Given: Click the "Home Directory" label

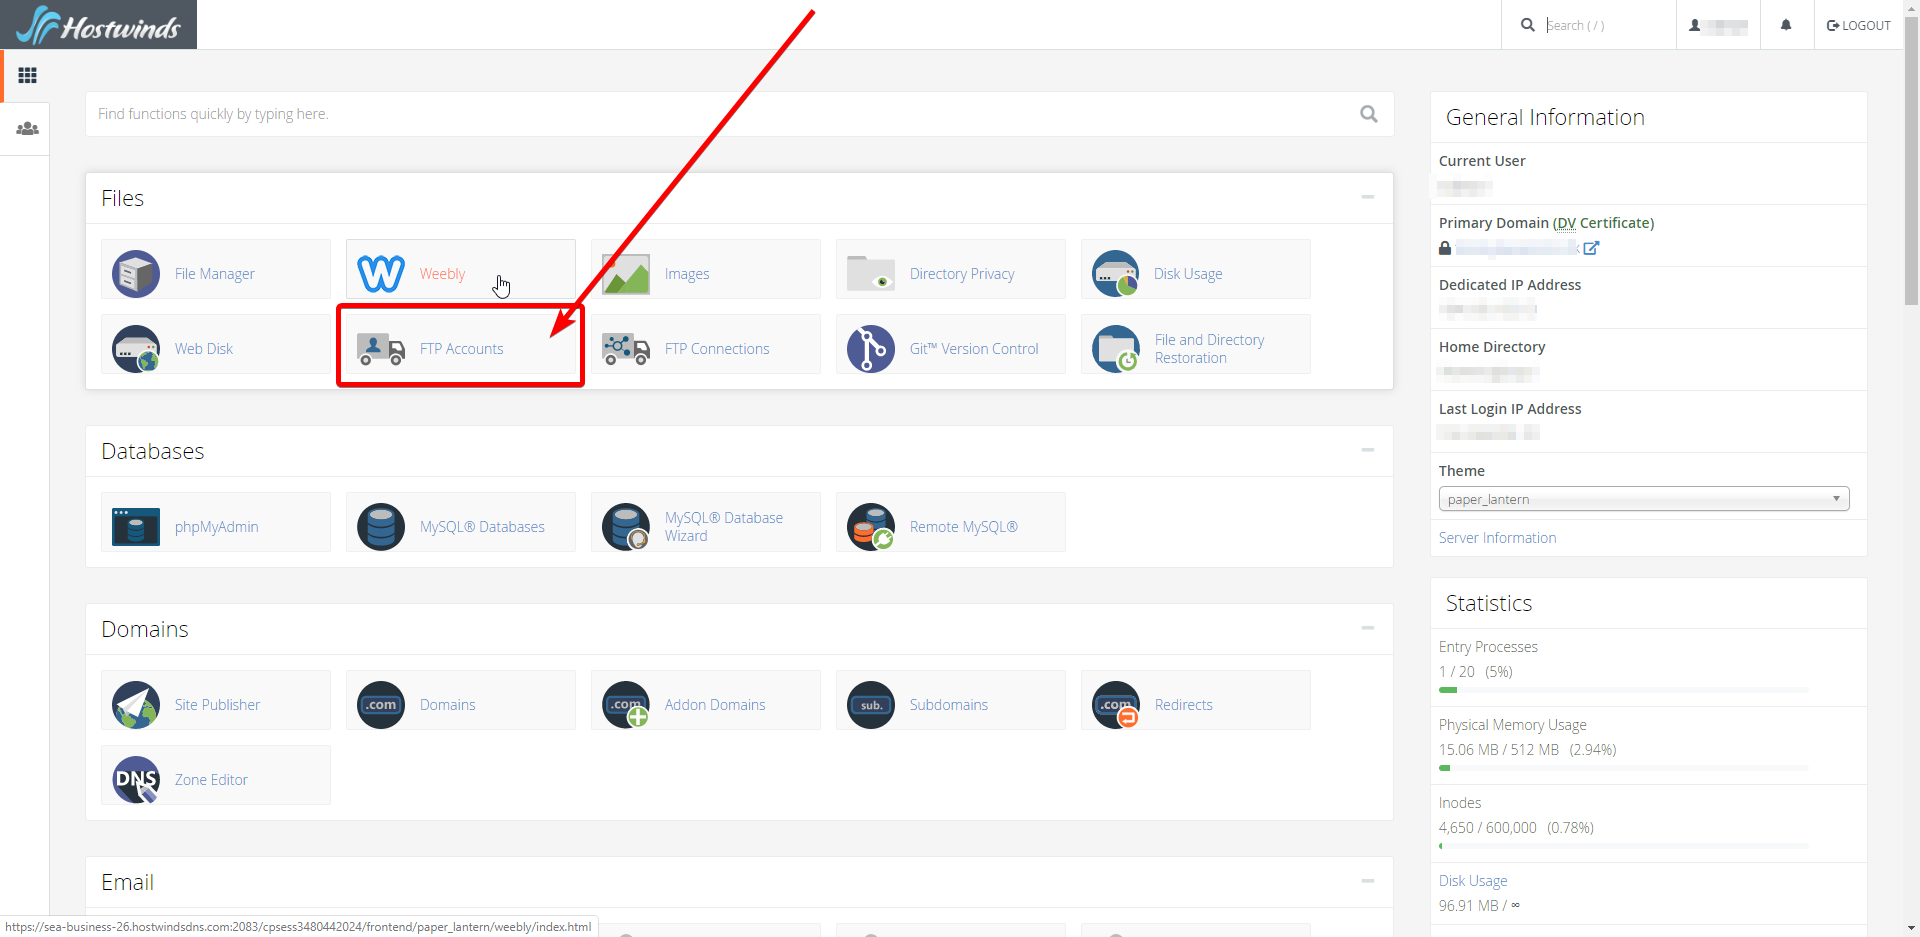Looking at the screenshot, I should [1492, 347].
